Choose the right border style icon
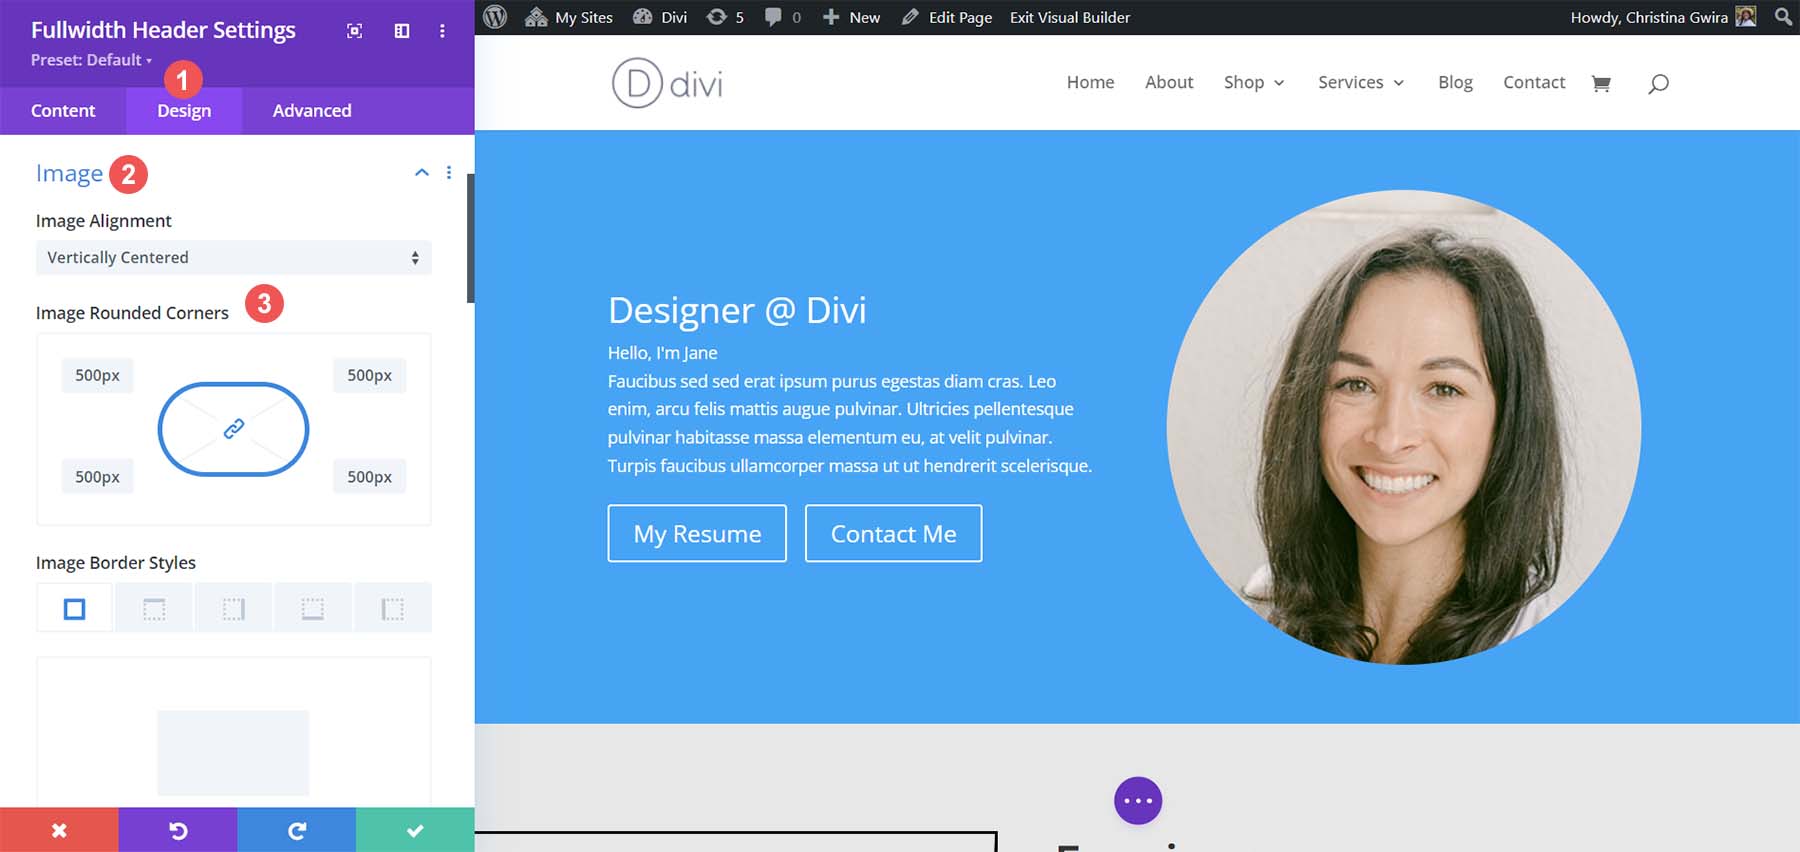The height and width of the screenshot is (852, 1800). pos(233,609)
